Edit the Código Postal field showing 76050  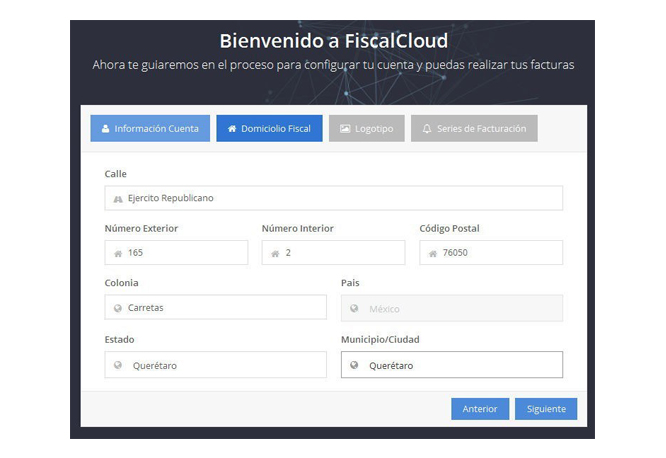click(x=491, y=252)
